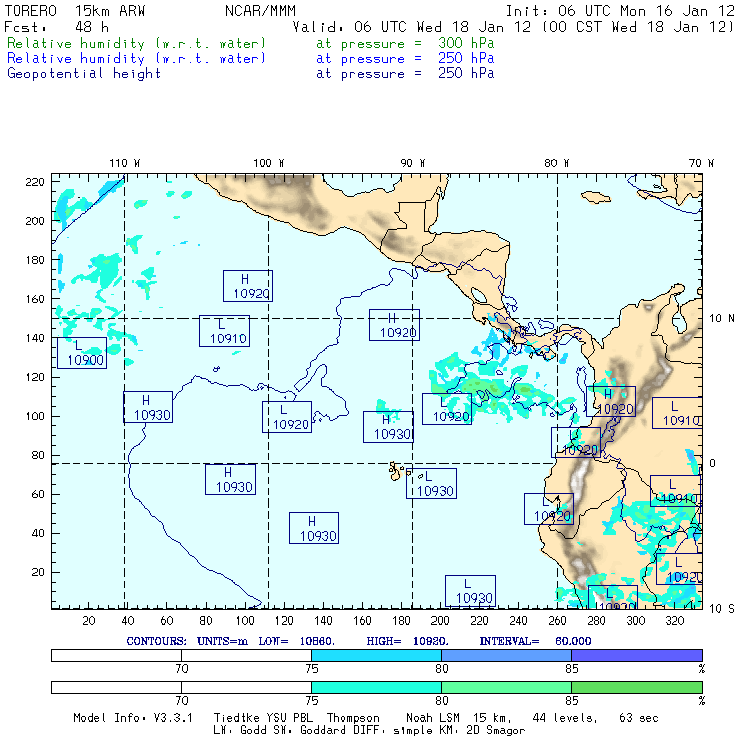Click the x-axis tick label '320'

[675, 621]
